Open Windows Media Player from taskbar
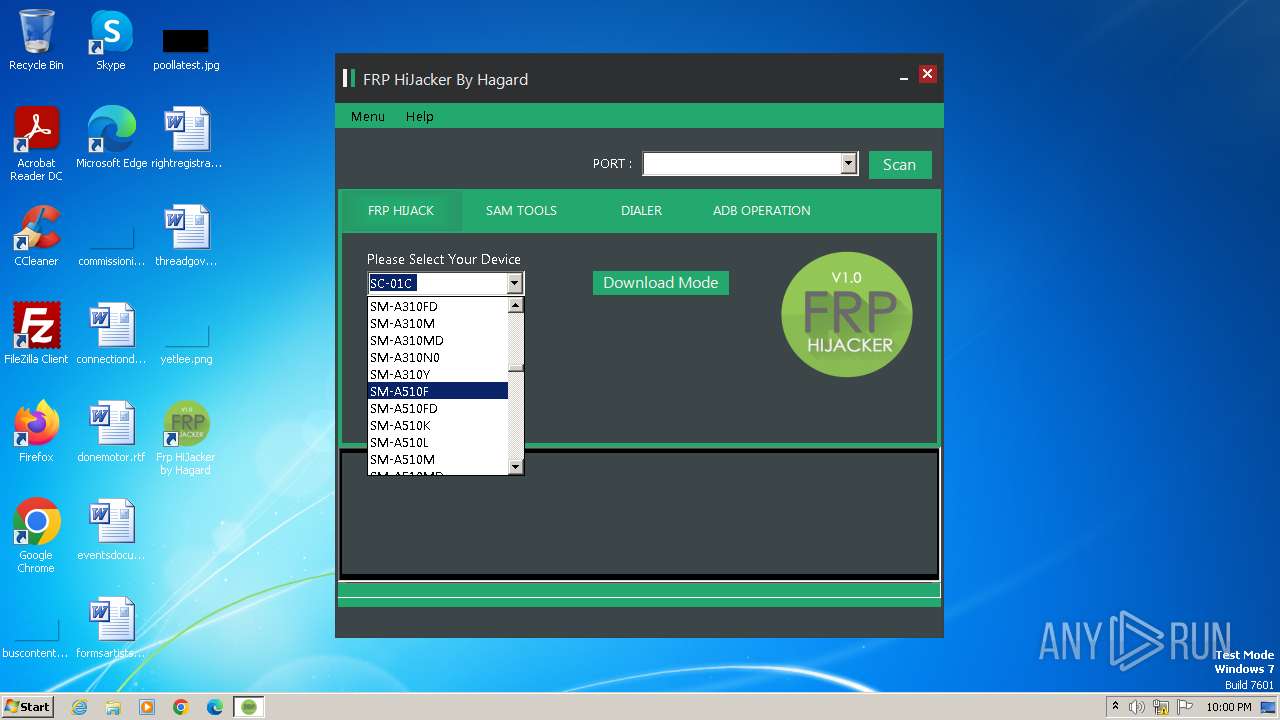The image size is (1280, 720). (x=147, y=707)
